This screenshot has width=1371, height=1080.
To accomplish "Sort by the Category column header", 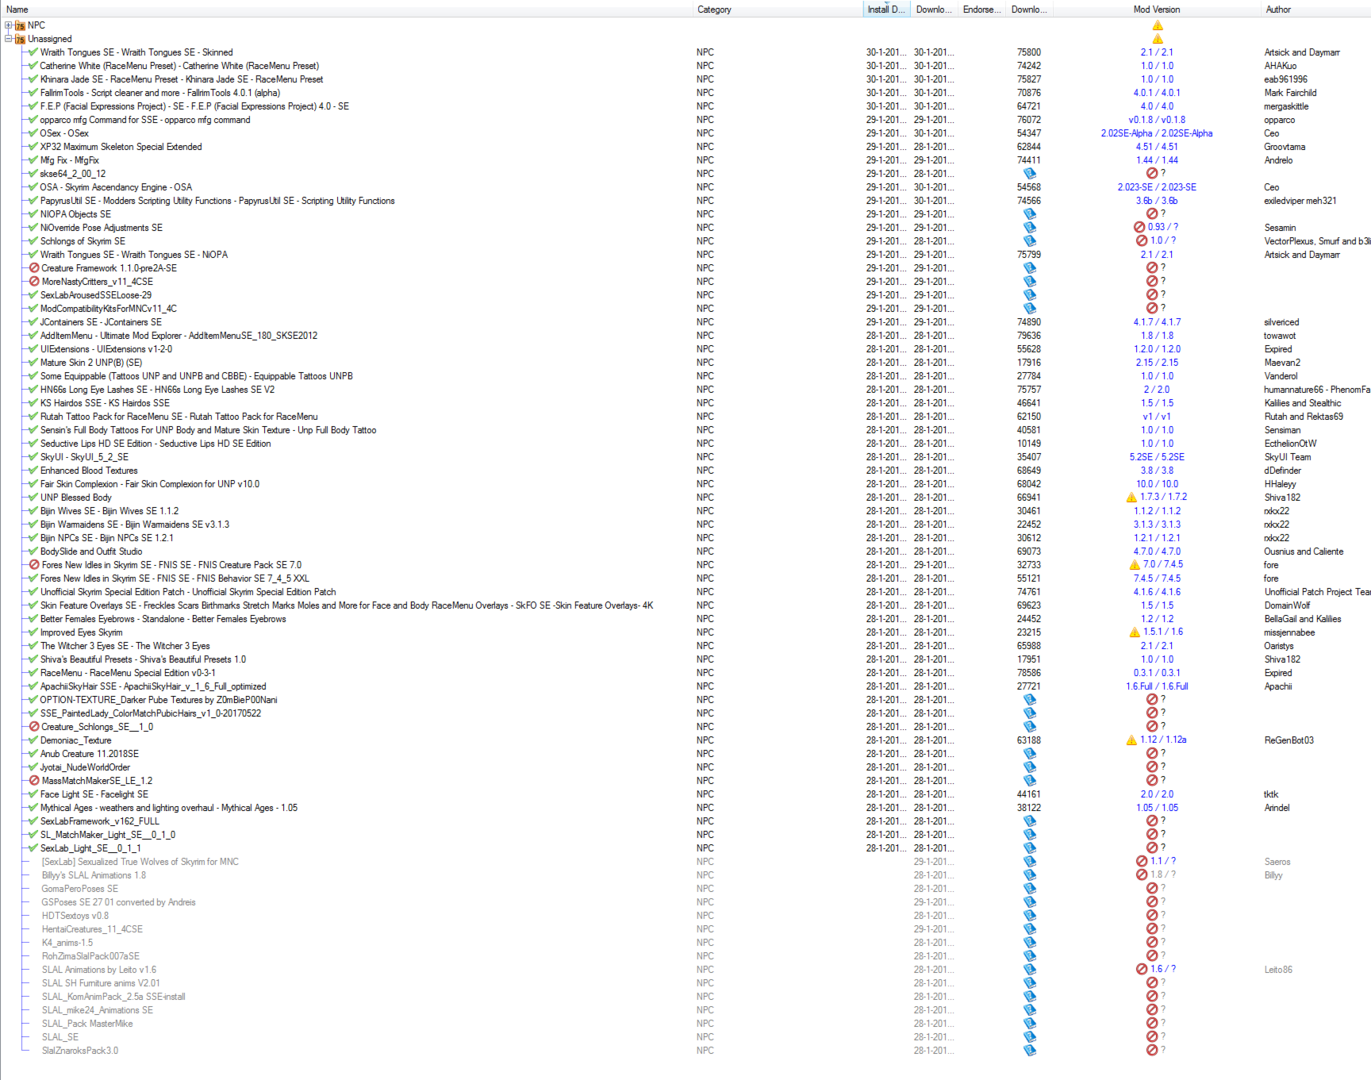I will (777, 9).
